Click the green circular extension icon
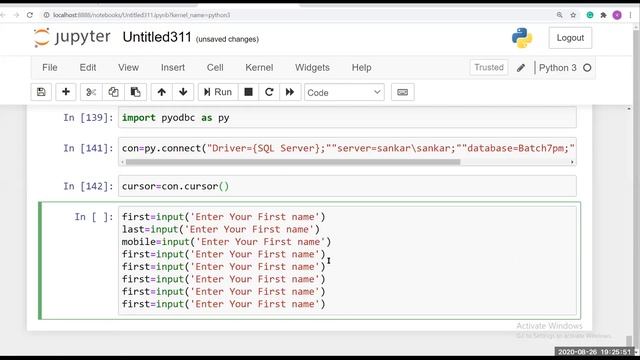Viewport: 640px width, 360px height. pyautogui.click(x=590, y=15)
